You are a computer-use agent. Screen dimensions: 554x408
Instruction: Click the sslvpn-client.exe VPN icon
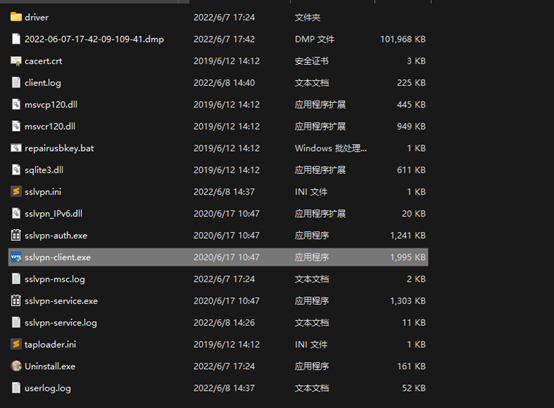16,257
